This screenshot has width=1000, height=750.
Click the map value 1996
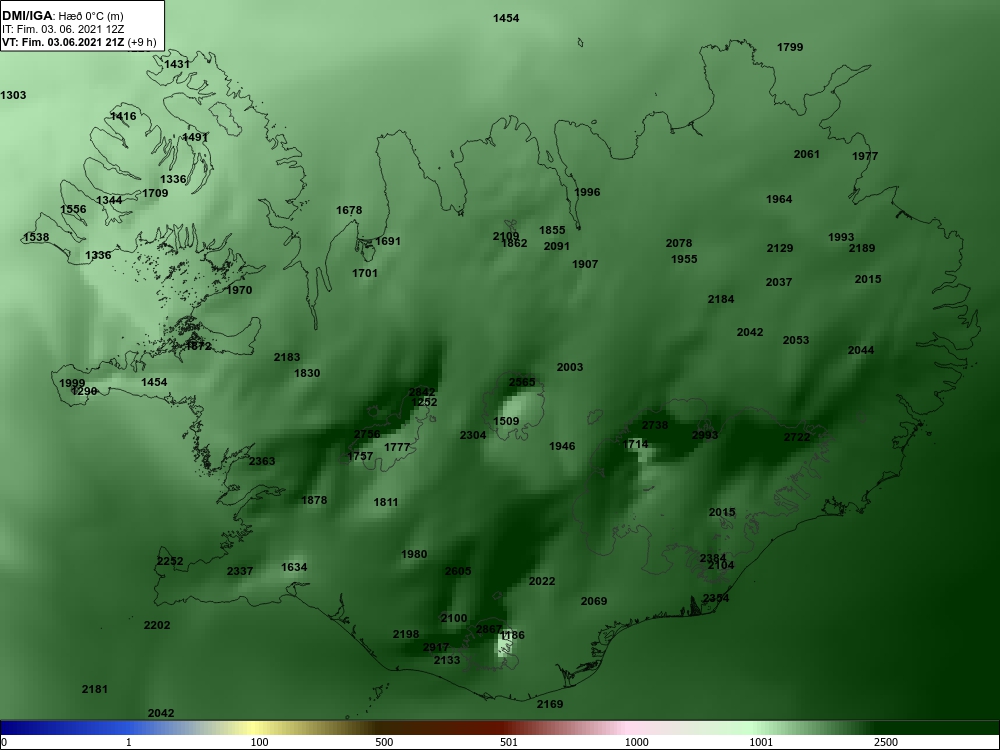[x=587, y=192]
